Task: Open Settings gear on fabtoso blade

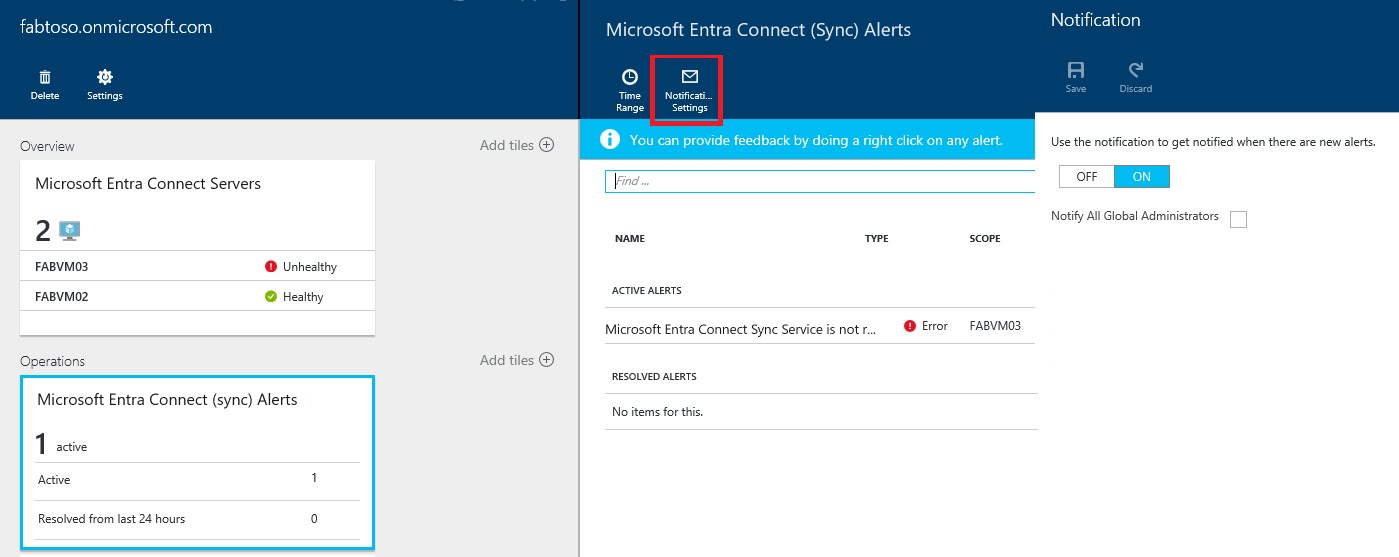Action: tap(105, 77)
